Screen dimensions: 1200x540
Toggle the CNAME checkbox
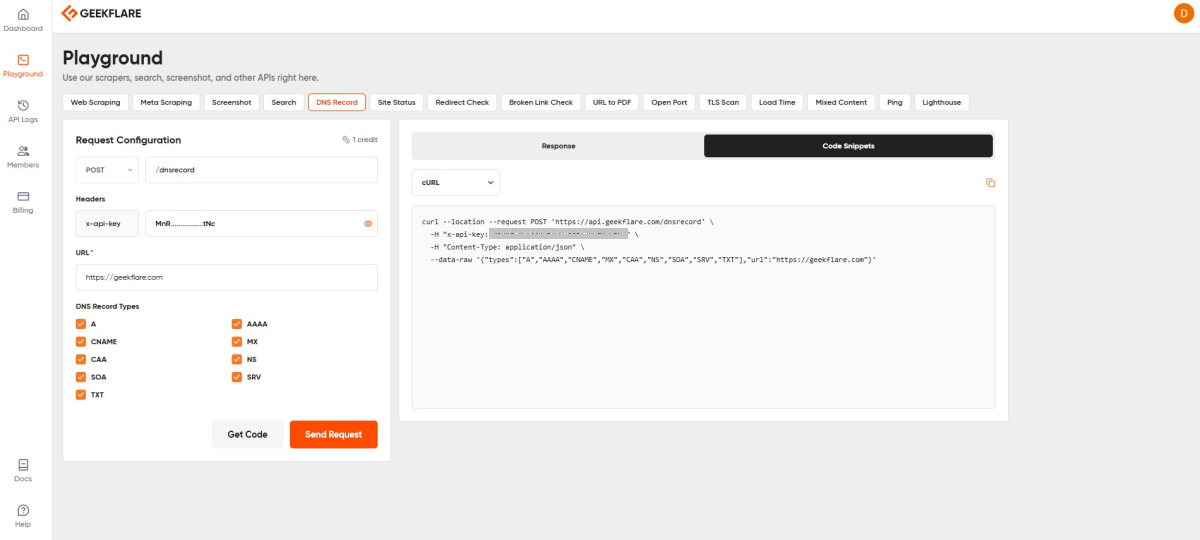click(x=81, y=341)
